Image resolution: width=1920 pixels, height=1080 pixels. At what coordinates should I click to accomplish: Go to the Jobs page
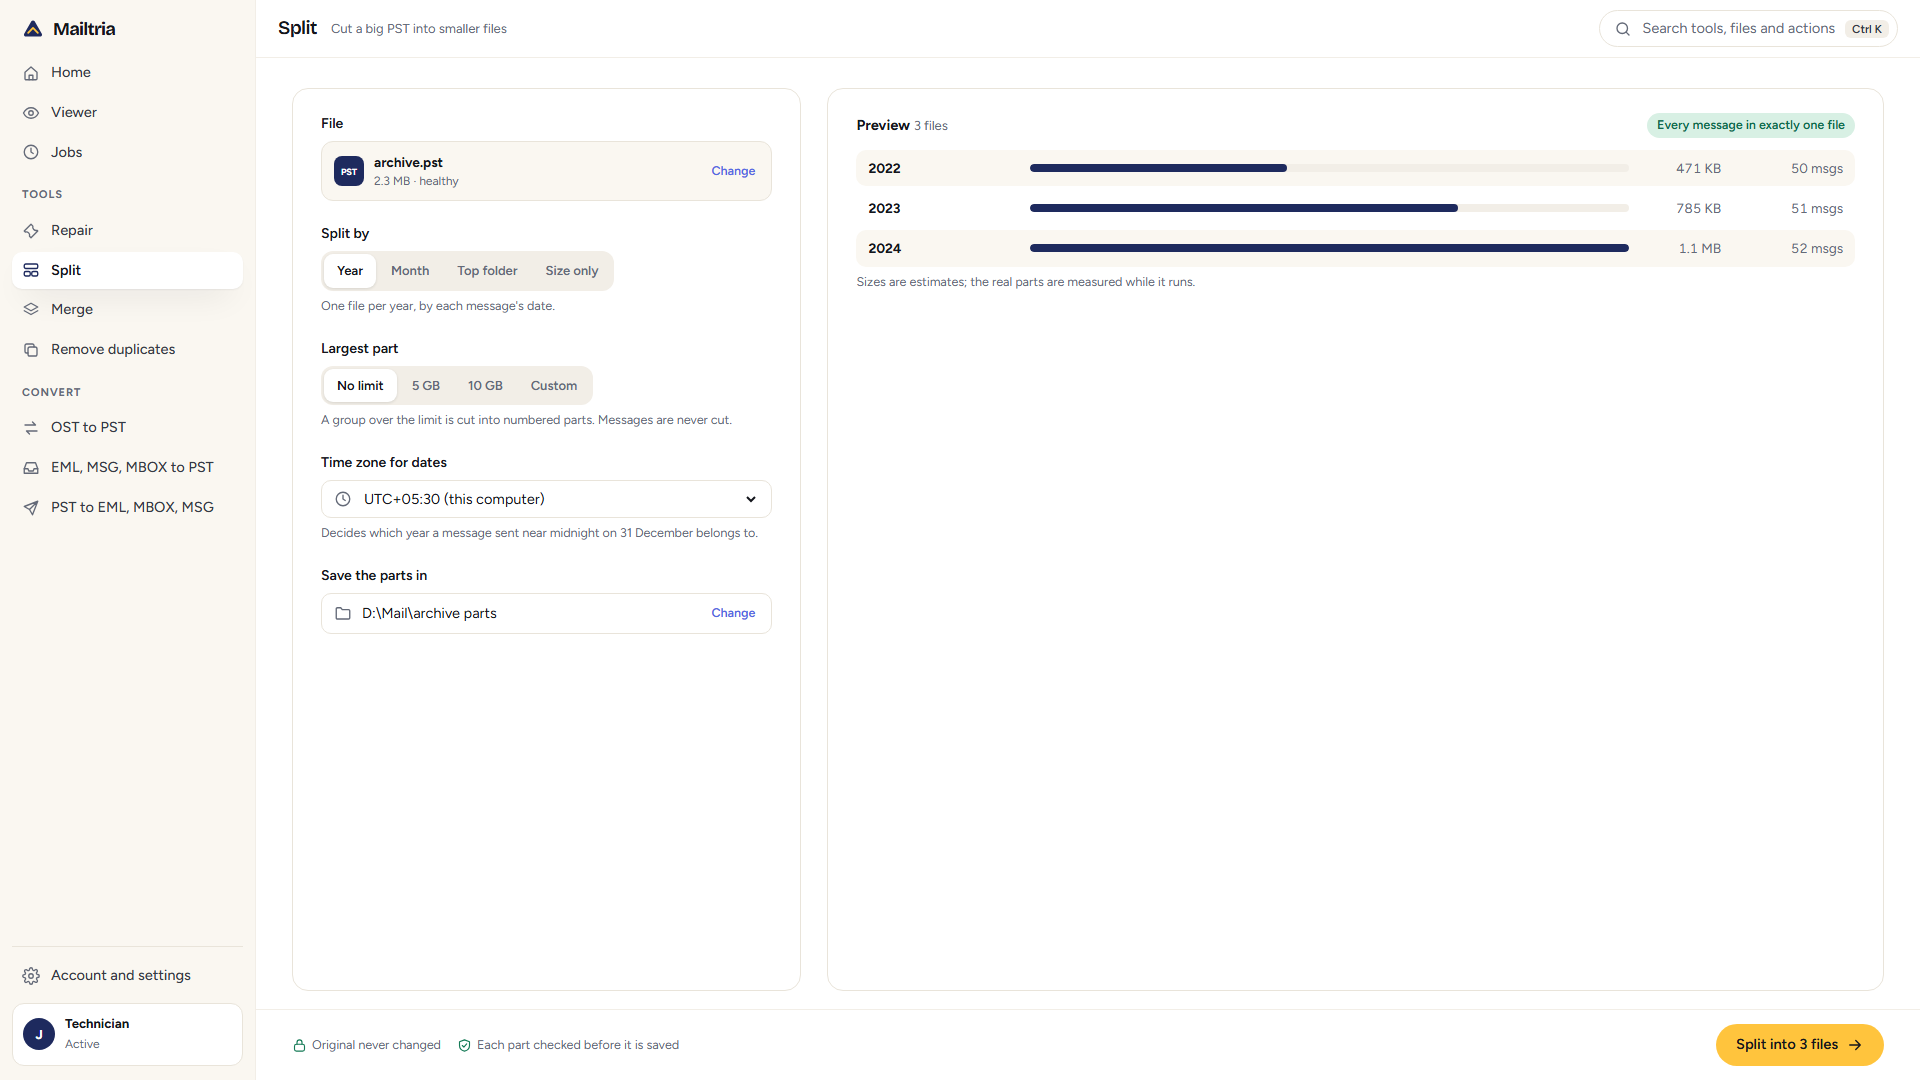click(127, 153)
